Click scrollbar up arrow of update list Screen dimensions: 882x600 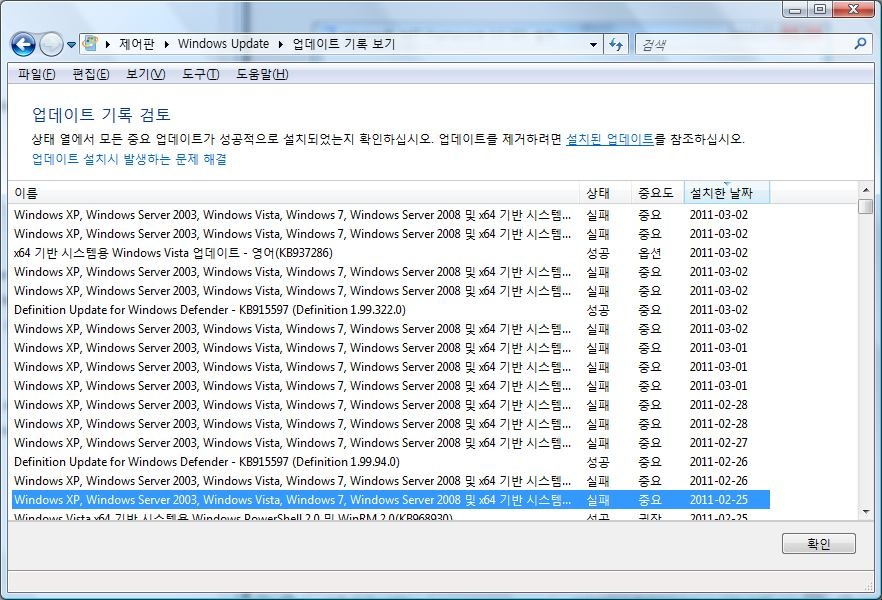tap(866, 190)
